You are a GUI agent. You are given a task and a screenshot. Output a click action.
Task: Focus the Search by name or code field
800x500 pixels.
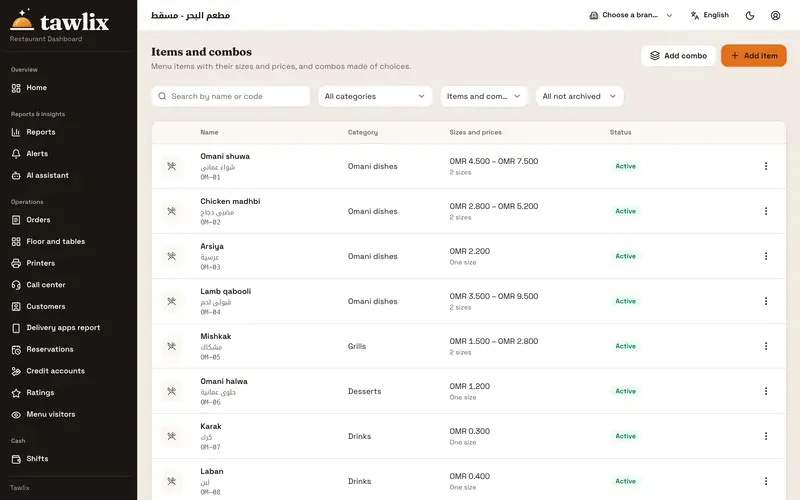coord(231,96)
